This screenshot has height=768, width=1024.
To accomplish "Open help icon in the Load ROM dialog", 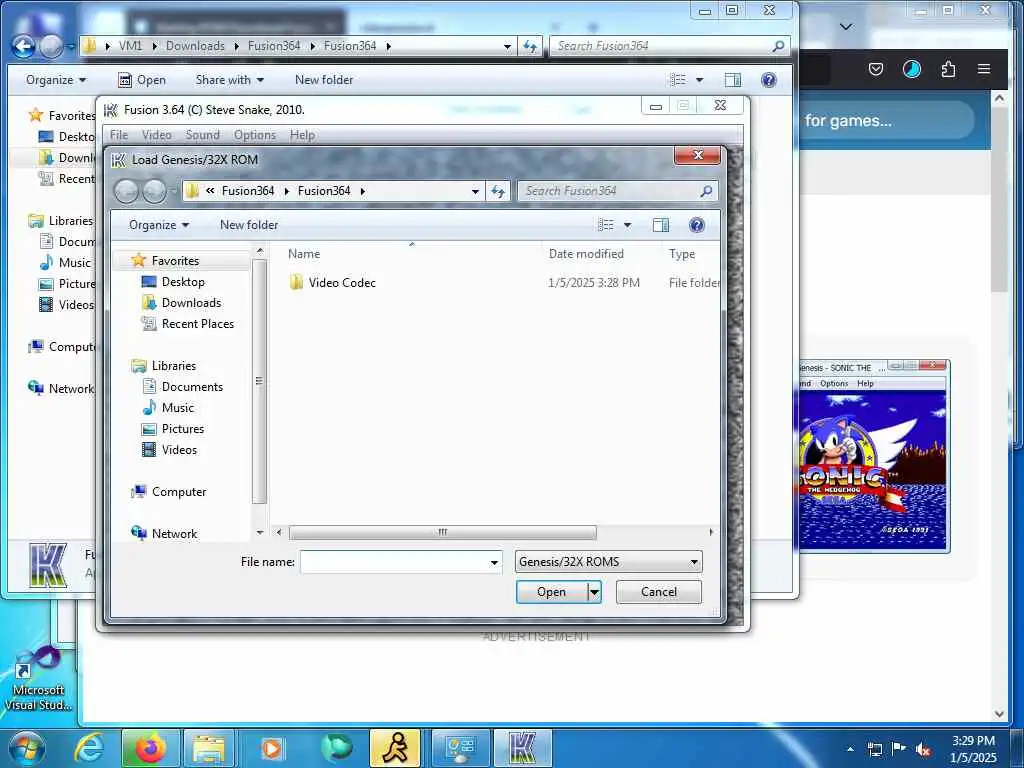I will [697, 225].
